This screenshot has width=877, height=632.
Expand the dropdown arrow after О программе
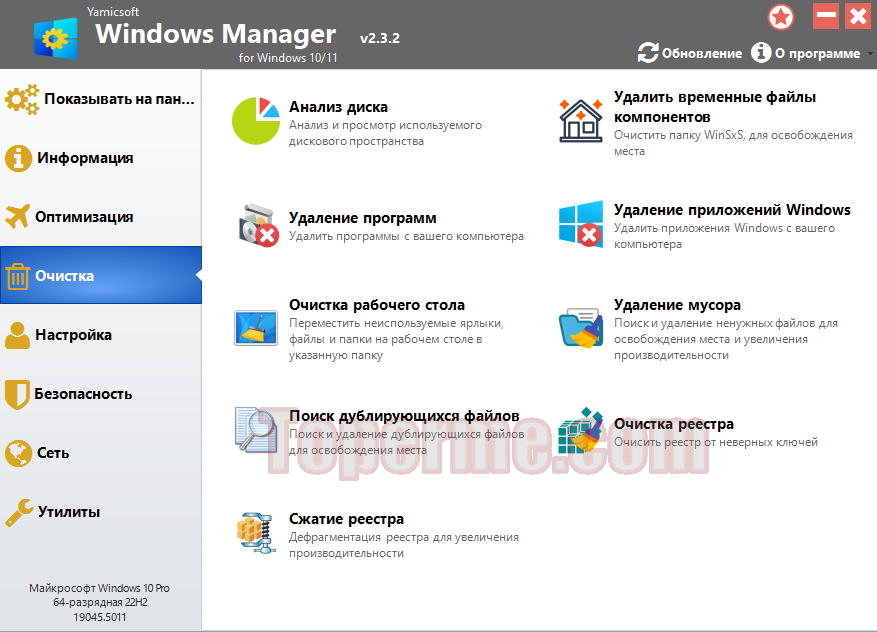(x=870, y=54)
